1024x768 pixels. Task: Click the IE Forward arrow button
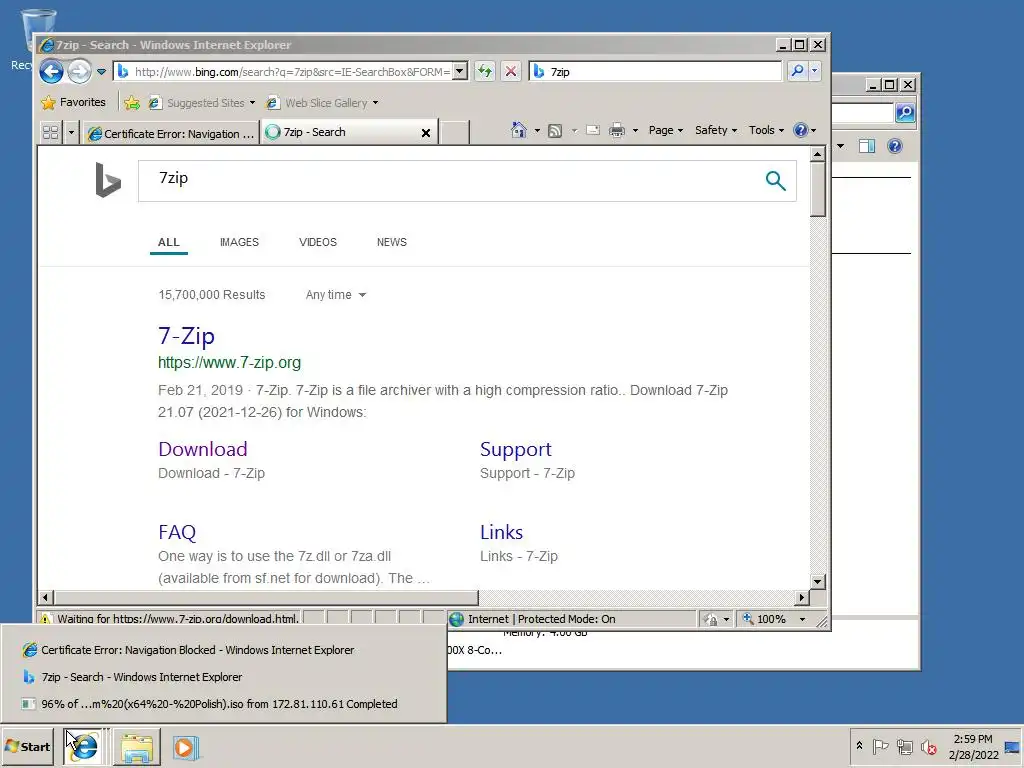coord(80,71)
